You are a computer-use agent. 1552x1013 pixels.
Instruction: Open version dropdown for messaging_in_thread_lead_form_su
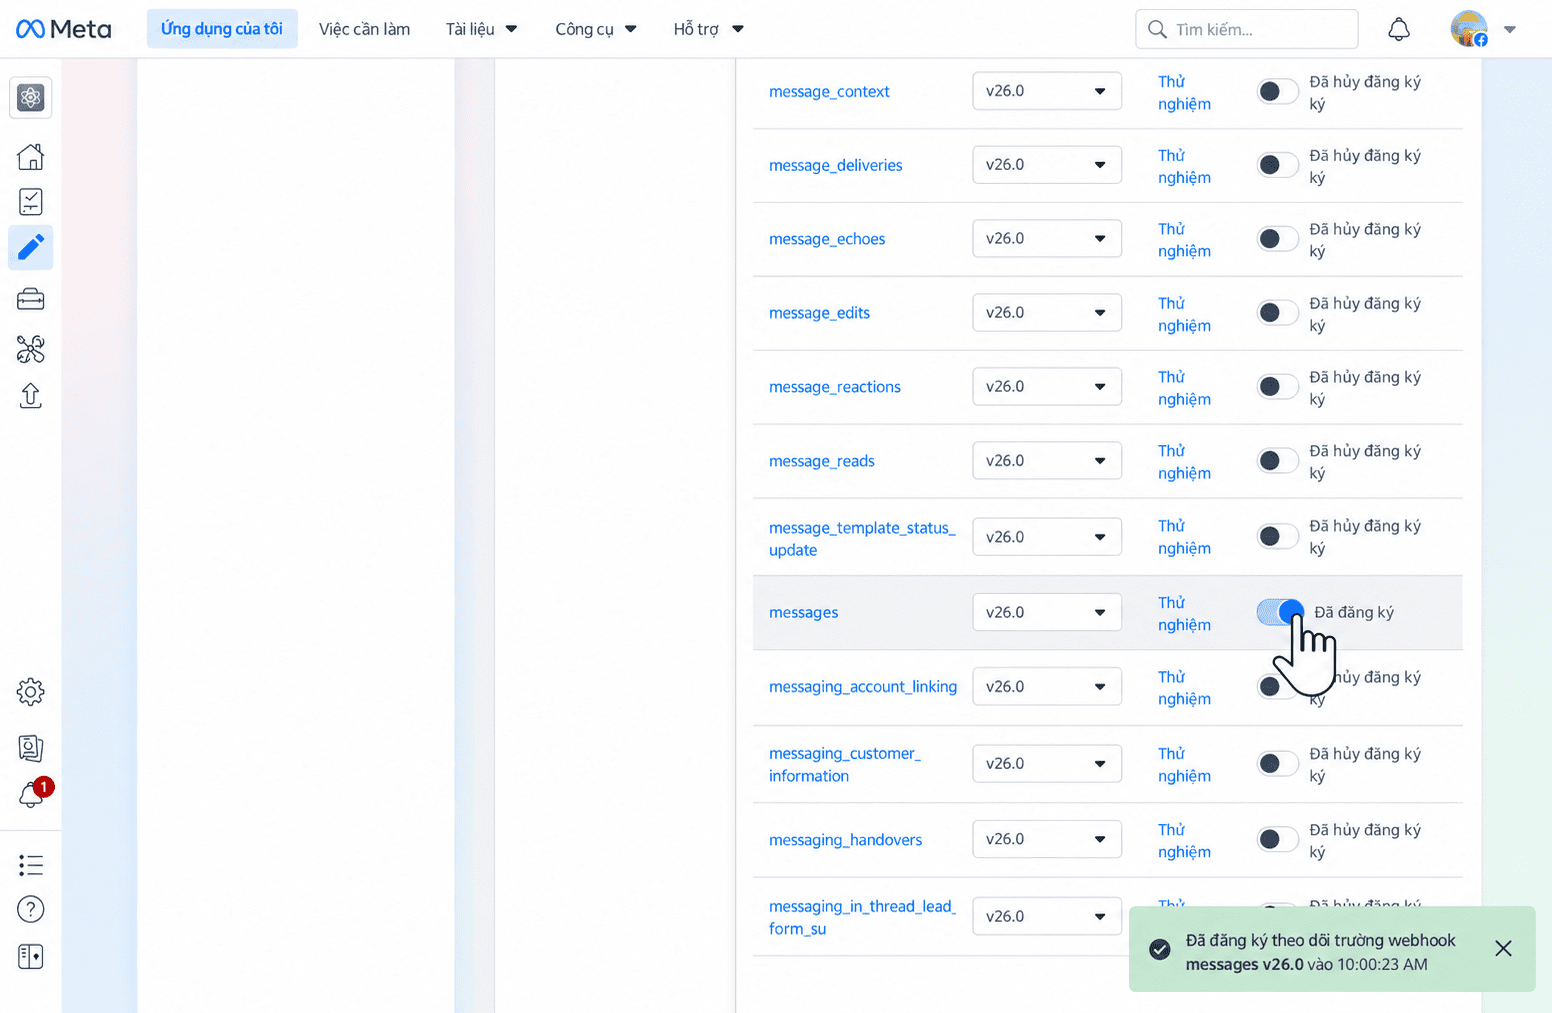pos(1046,916)
